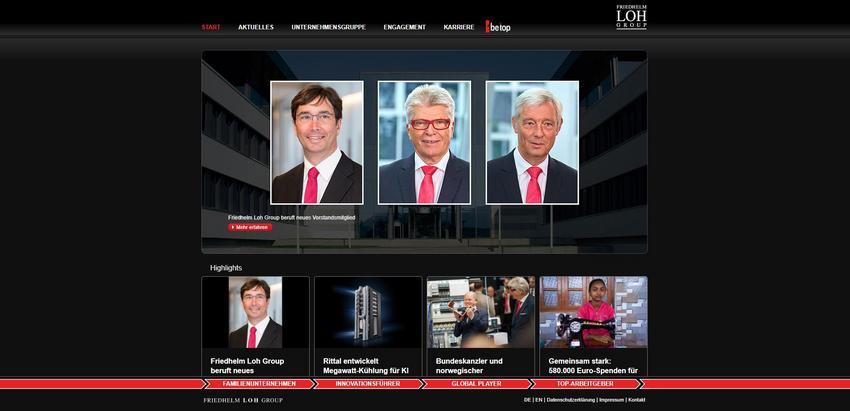Open the KARRIERE menu
The height and width of the screenshot is (411, 850).
tap(459, 27)
